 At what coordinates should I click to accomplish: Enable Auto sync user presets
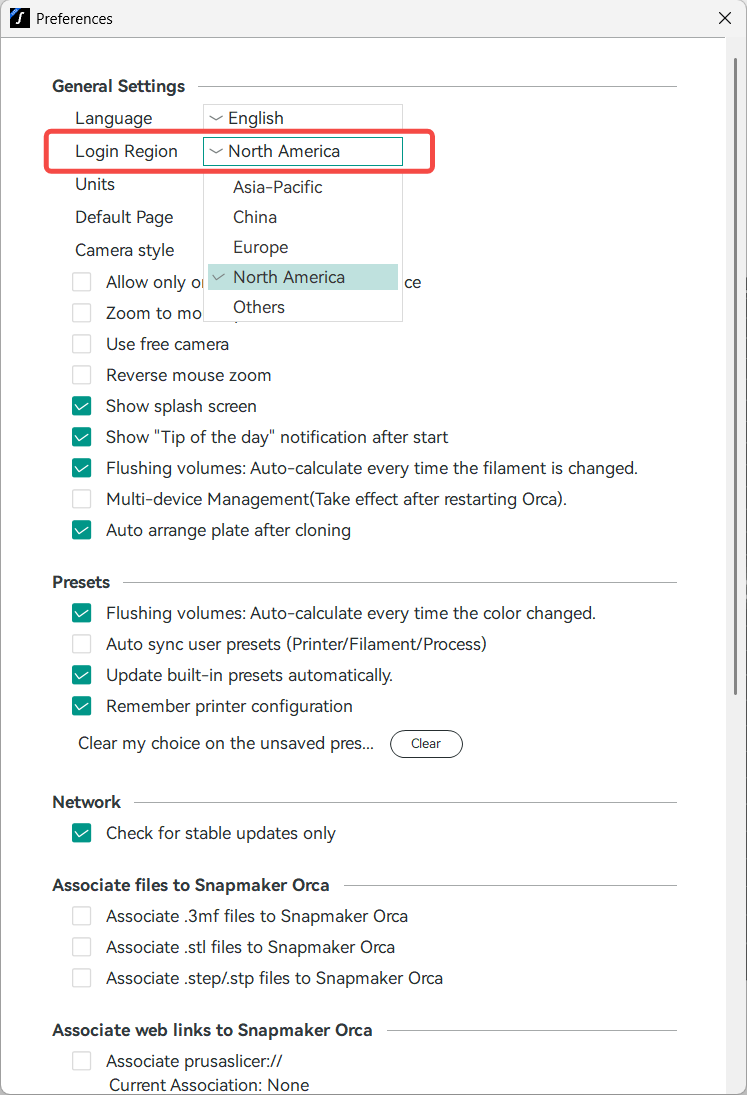pos(82,644)
